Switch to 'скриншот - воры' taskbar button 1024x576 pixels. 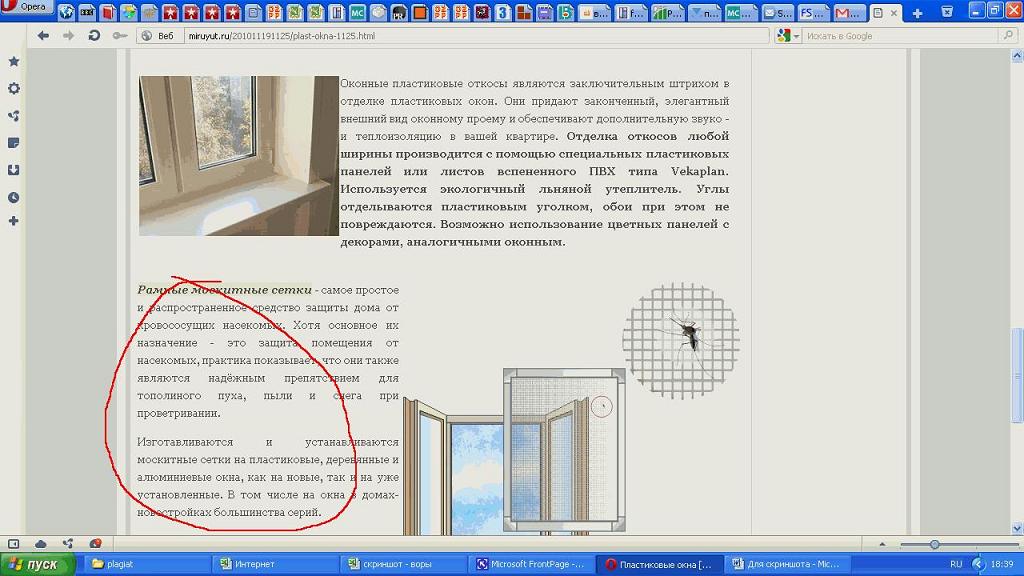(x=404, y=564)
